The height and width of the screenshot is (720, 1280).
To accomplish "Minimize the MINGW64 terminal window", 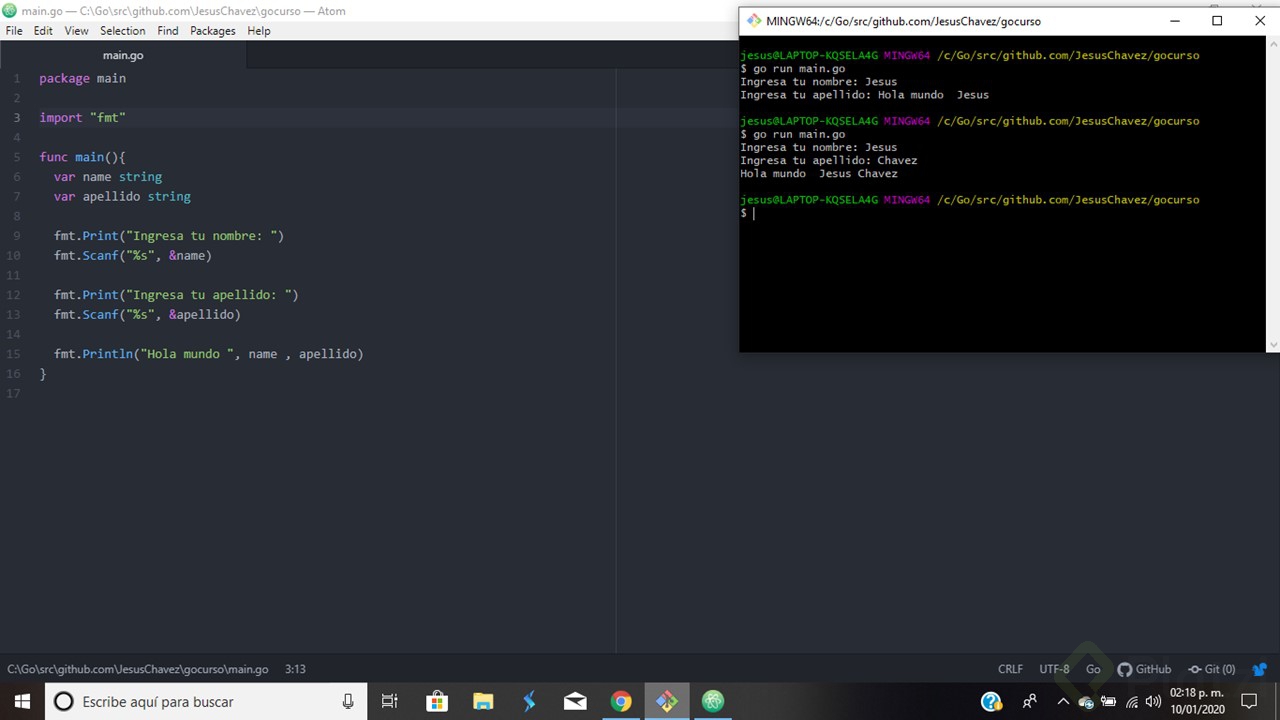I will pyautogui.click(x=1174, y=21).
